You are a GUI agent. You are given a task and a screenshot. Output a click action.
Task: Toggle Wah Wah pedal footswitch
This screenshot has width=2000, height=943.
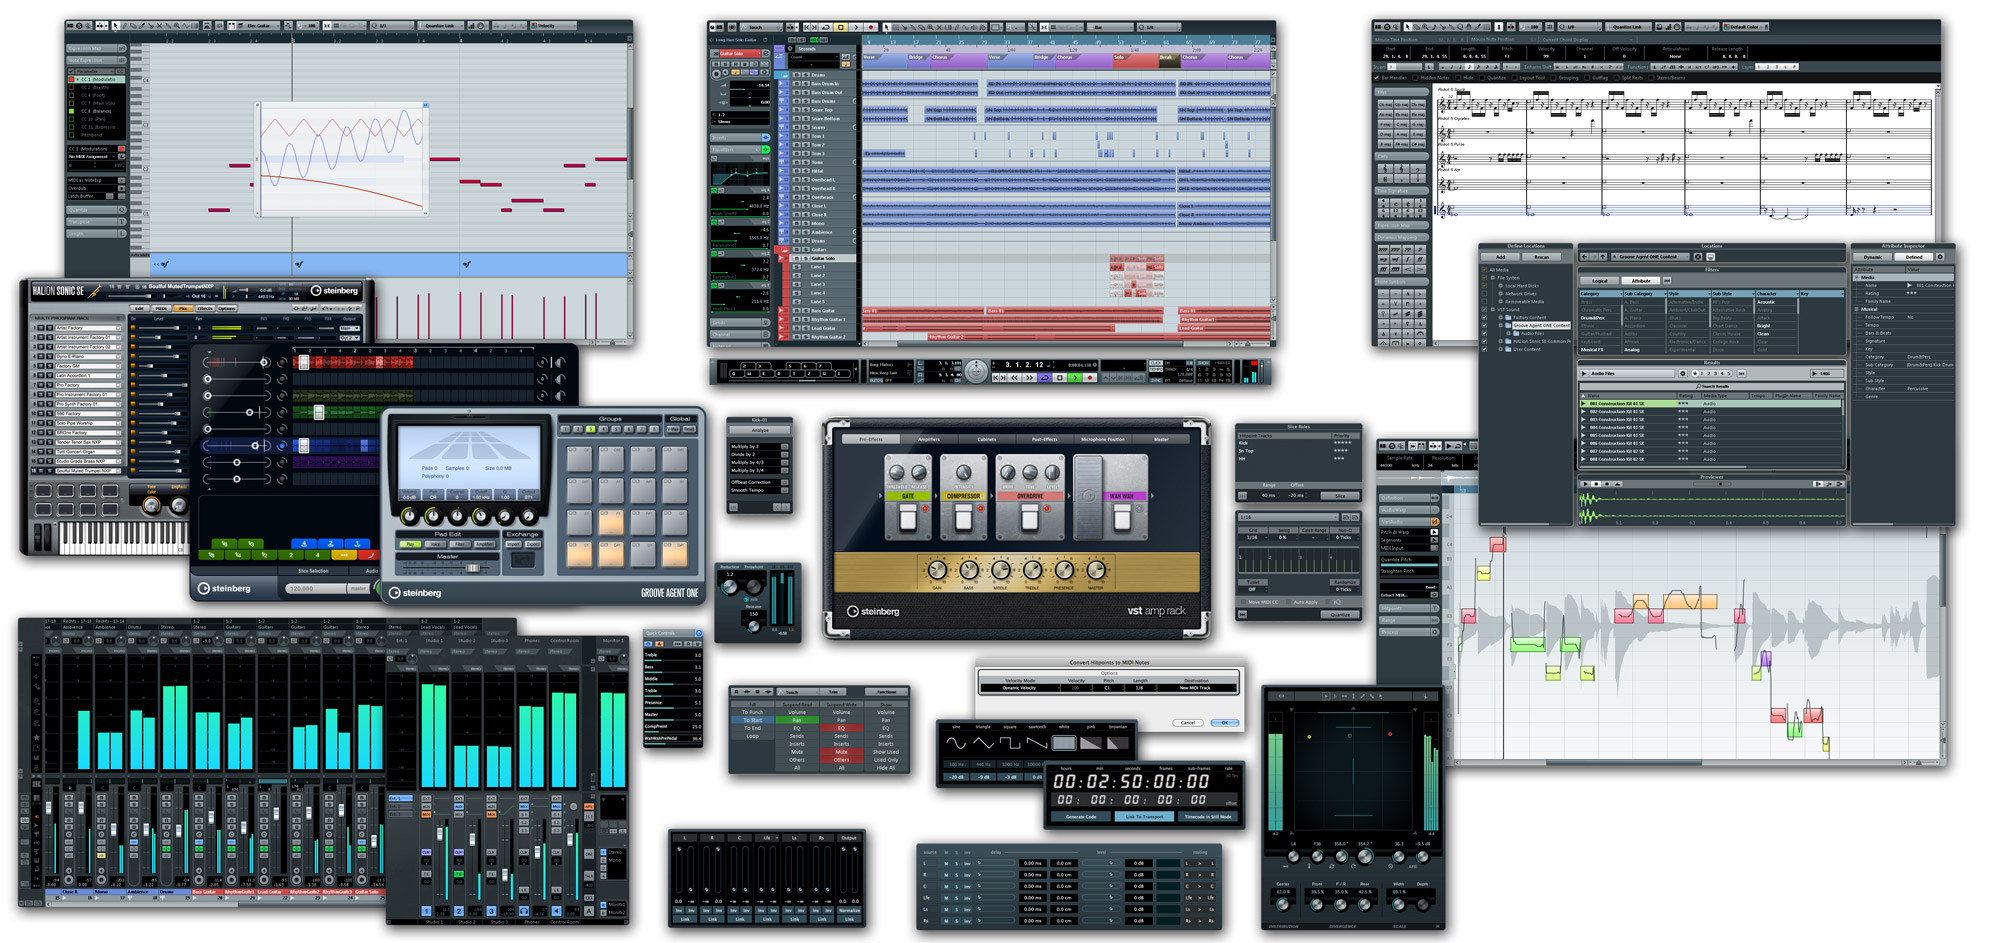pyautogui.click(x=1122, y=517)
